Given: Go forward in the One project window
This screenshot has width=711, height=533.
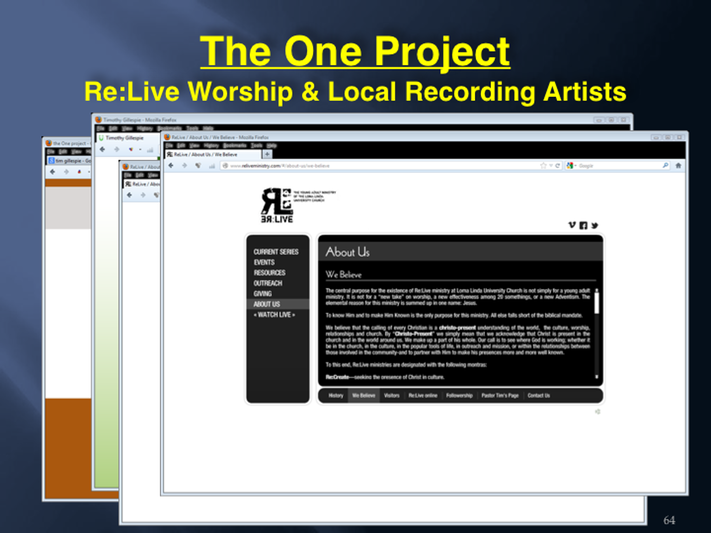Looking at the screenshot, I should click(x=66, y=172).
